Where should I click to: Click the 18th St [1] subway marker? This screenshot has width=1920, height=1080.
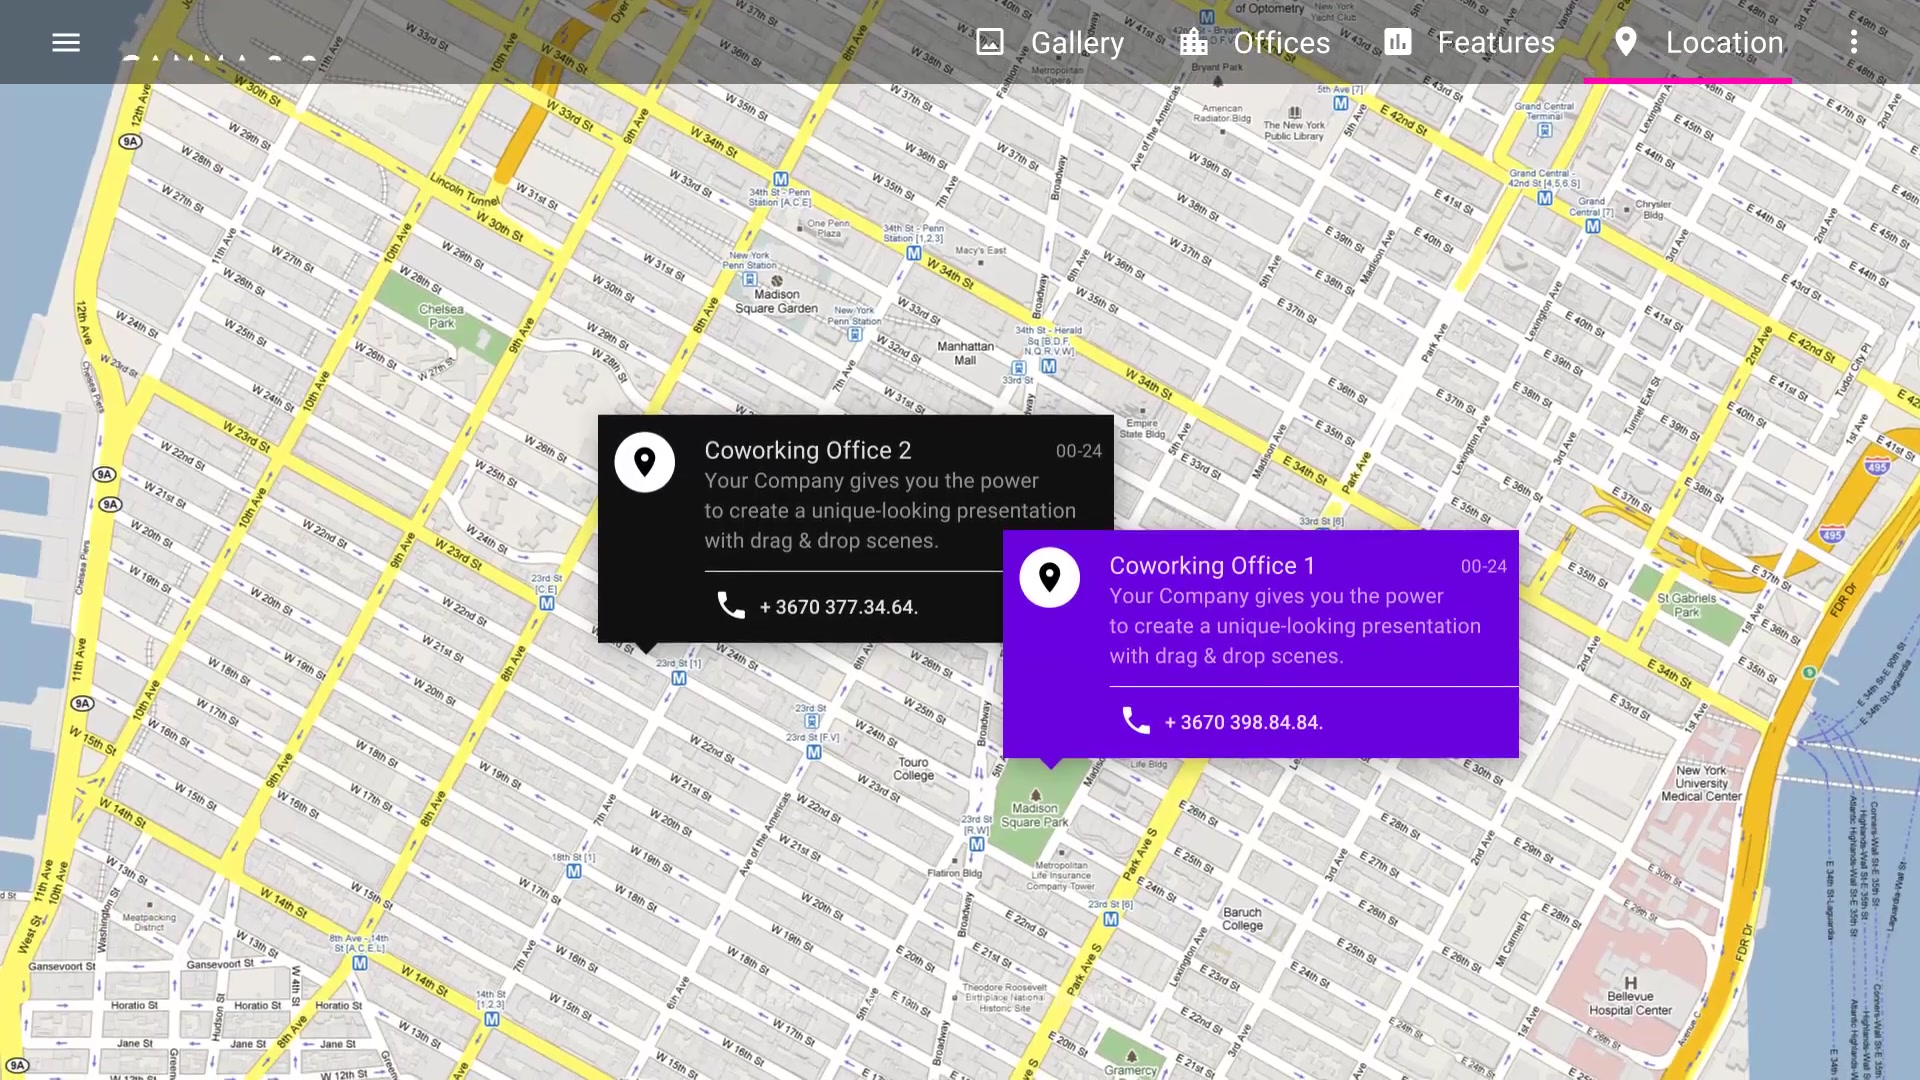(x=574, y=871)
